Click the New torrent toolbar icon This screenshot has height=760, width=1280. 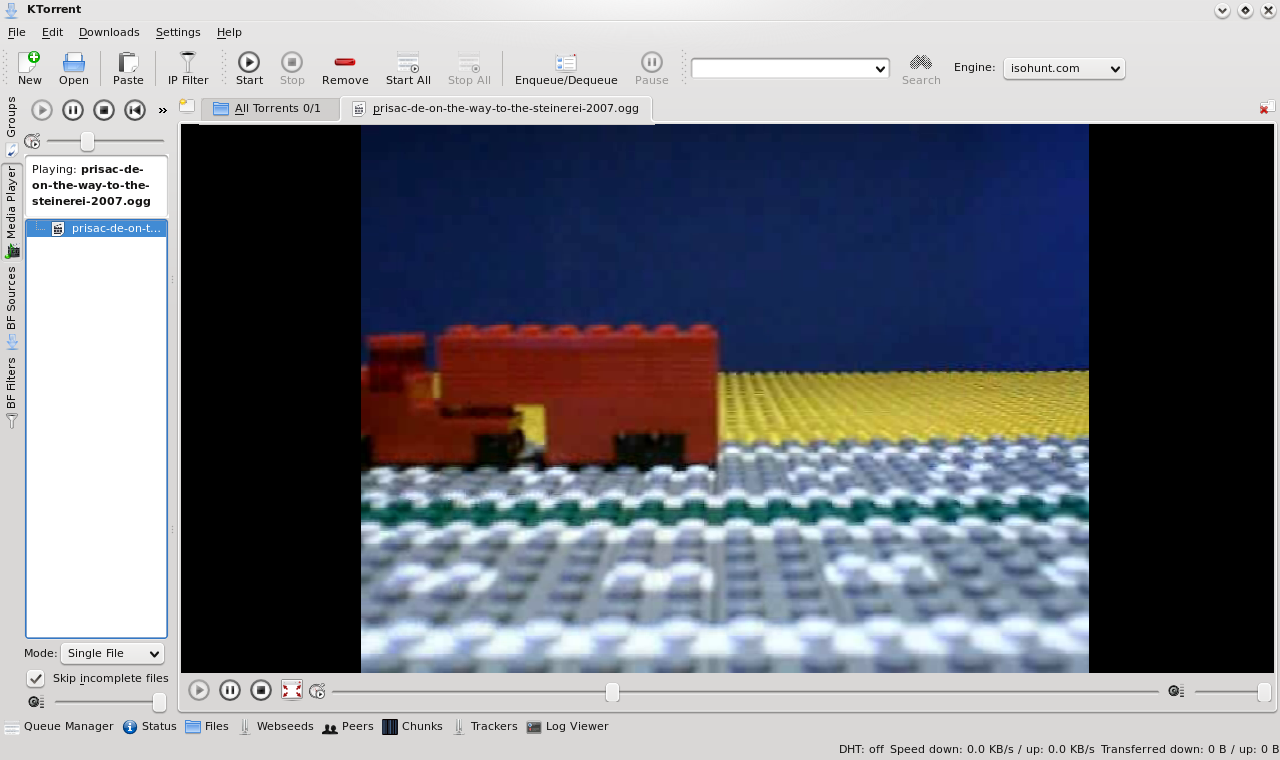tap(29, 68)
